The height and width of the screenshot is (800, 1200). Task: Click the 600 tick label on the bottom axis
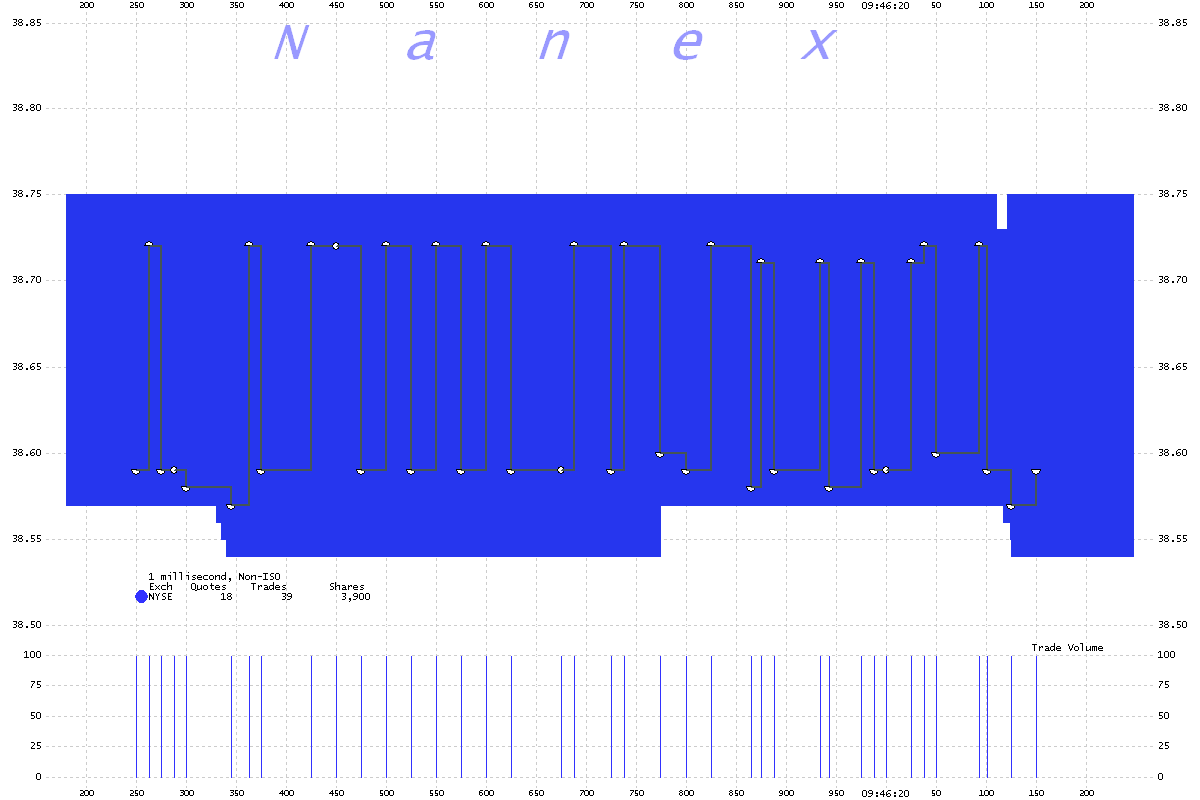486,793
